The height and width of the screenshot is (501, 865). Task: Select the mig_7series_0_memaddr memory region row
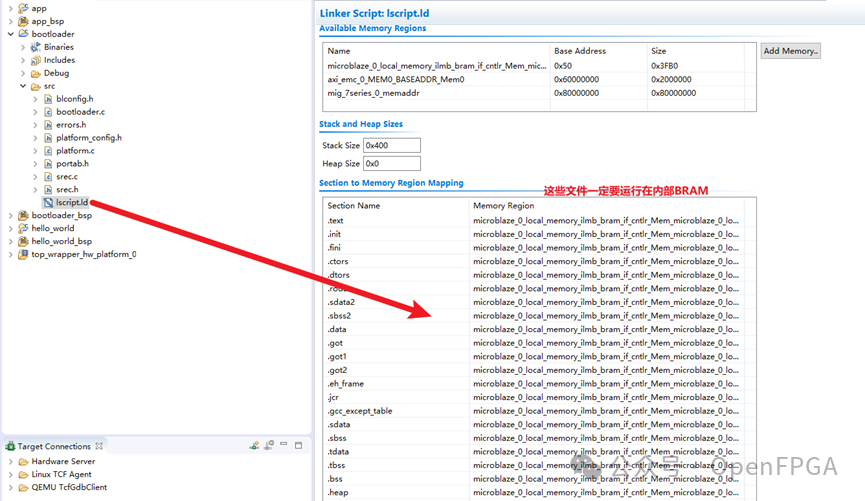pyautogui.click(x=539, y=93)
